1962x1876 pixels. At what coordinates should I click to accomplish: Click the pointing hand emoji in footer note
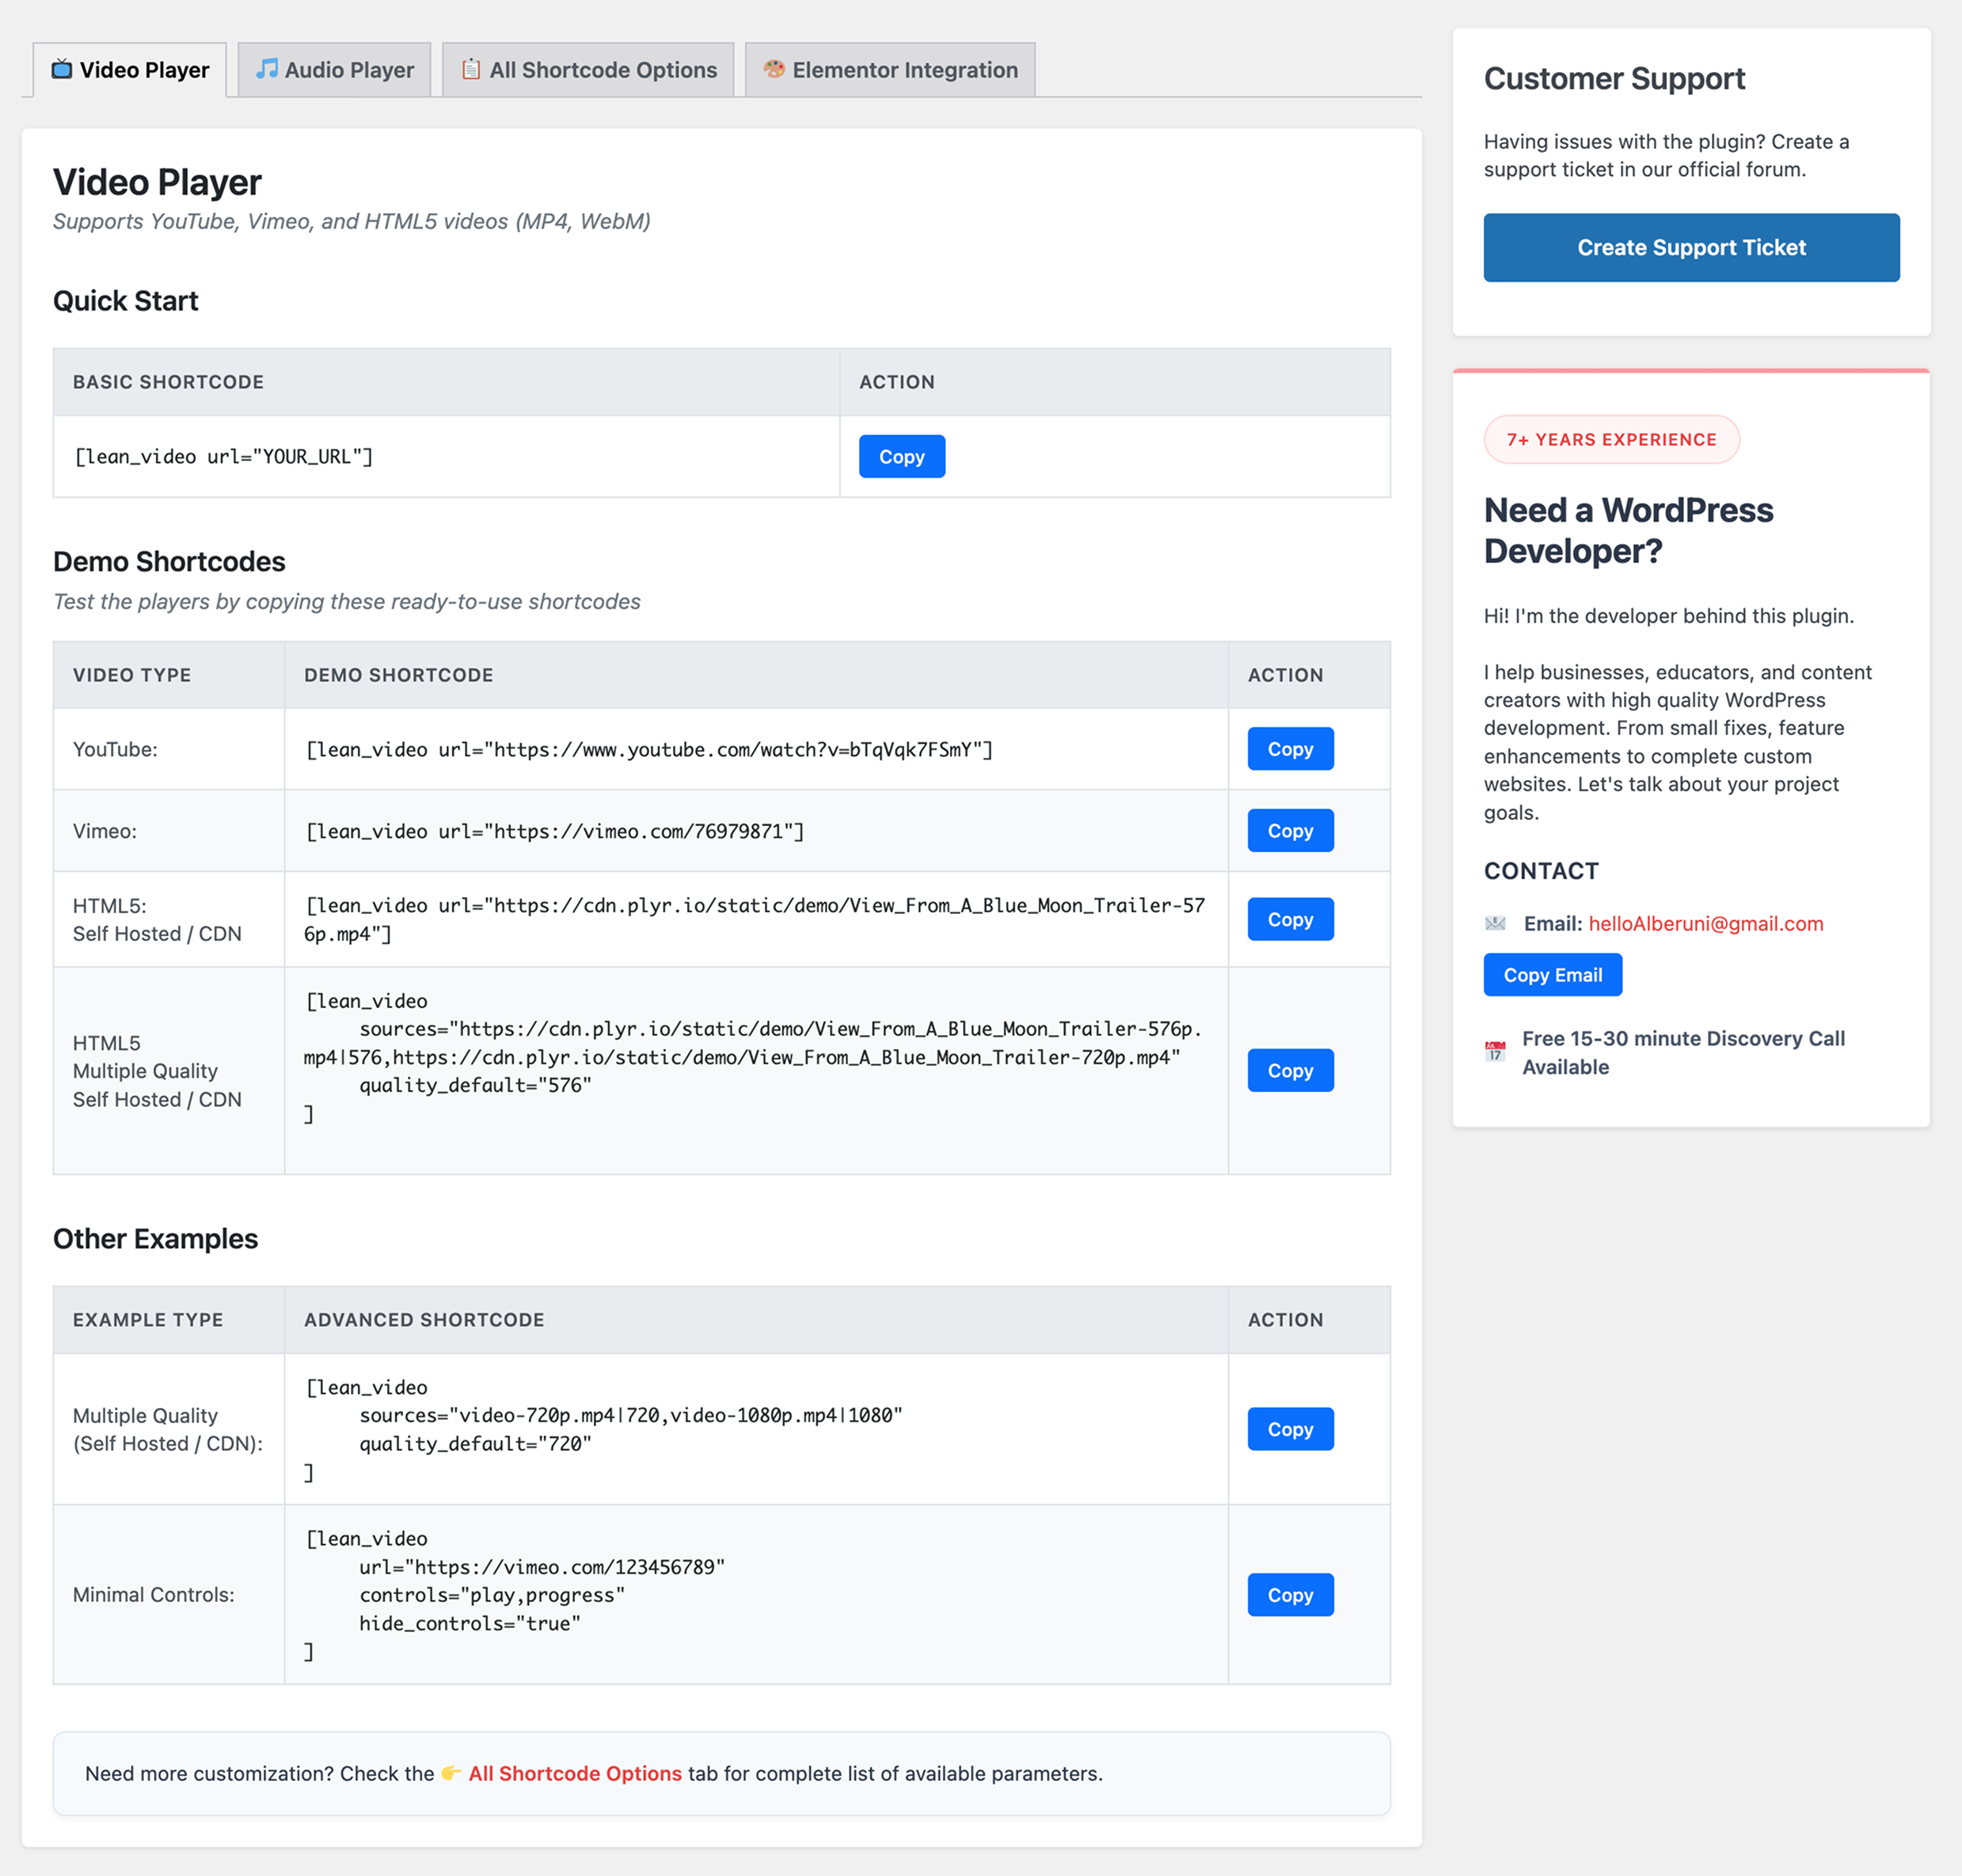click(x=451, y=1773)
